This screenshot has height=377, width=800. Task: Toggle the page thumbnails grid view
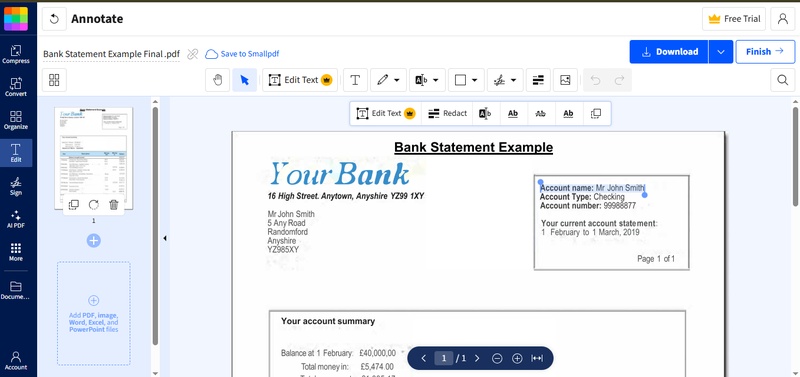tap(54, 80)
